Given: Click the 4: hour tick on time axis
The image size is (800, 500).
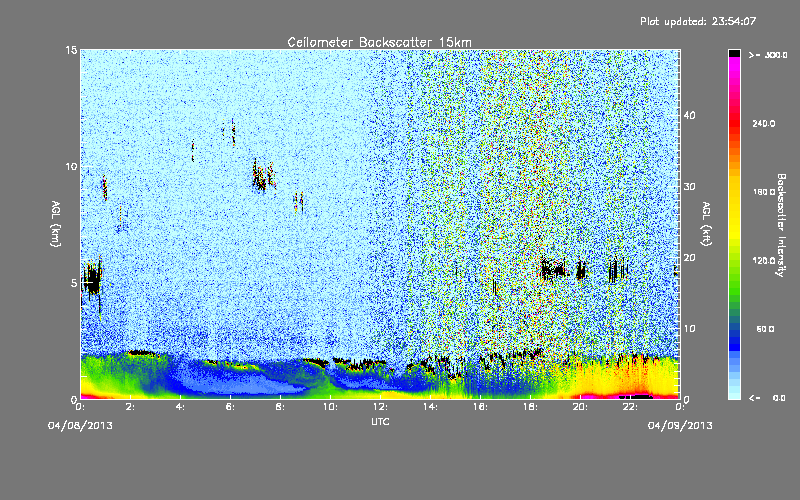Looking at the screenshot, I should [x=180, y=407].
